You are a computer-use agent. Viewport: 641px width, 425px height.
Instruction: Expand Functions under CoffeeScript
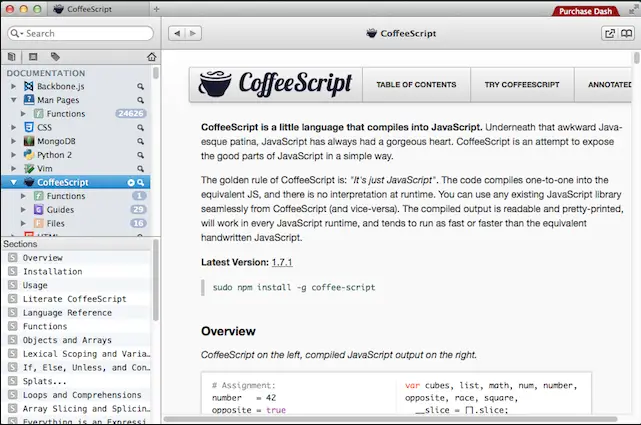(23, 196)
